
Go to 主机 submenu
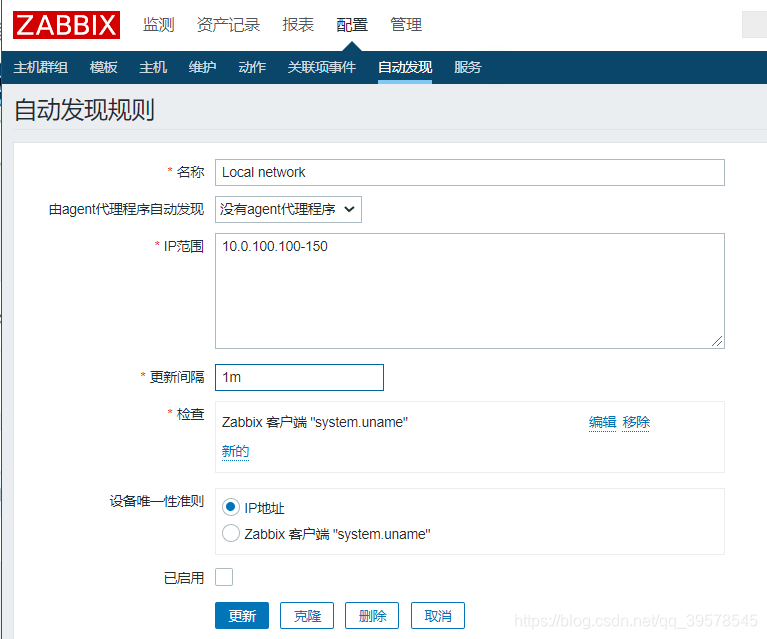153,67
